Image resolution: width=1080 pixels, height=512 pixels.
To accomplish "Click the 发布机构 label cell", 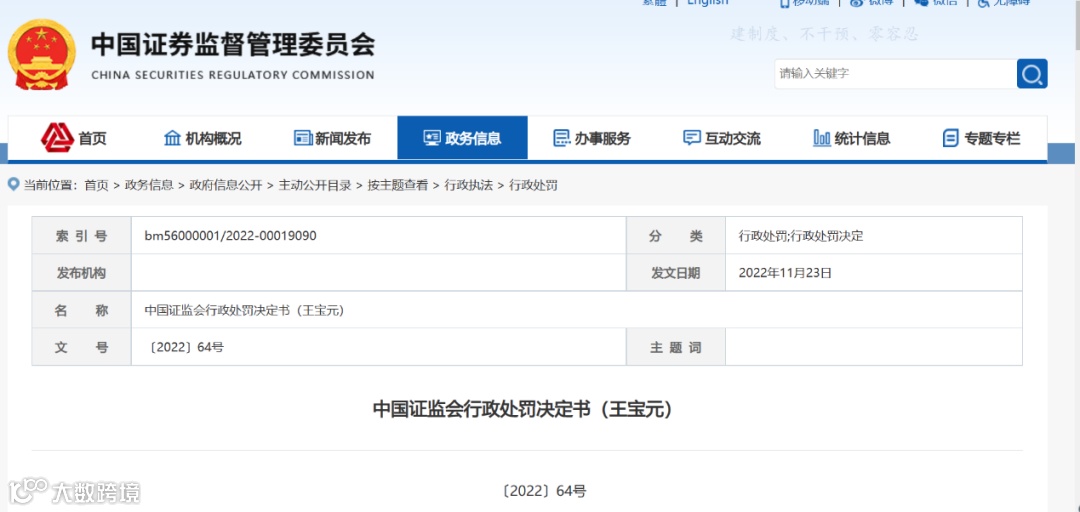I will (81, 273).
